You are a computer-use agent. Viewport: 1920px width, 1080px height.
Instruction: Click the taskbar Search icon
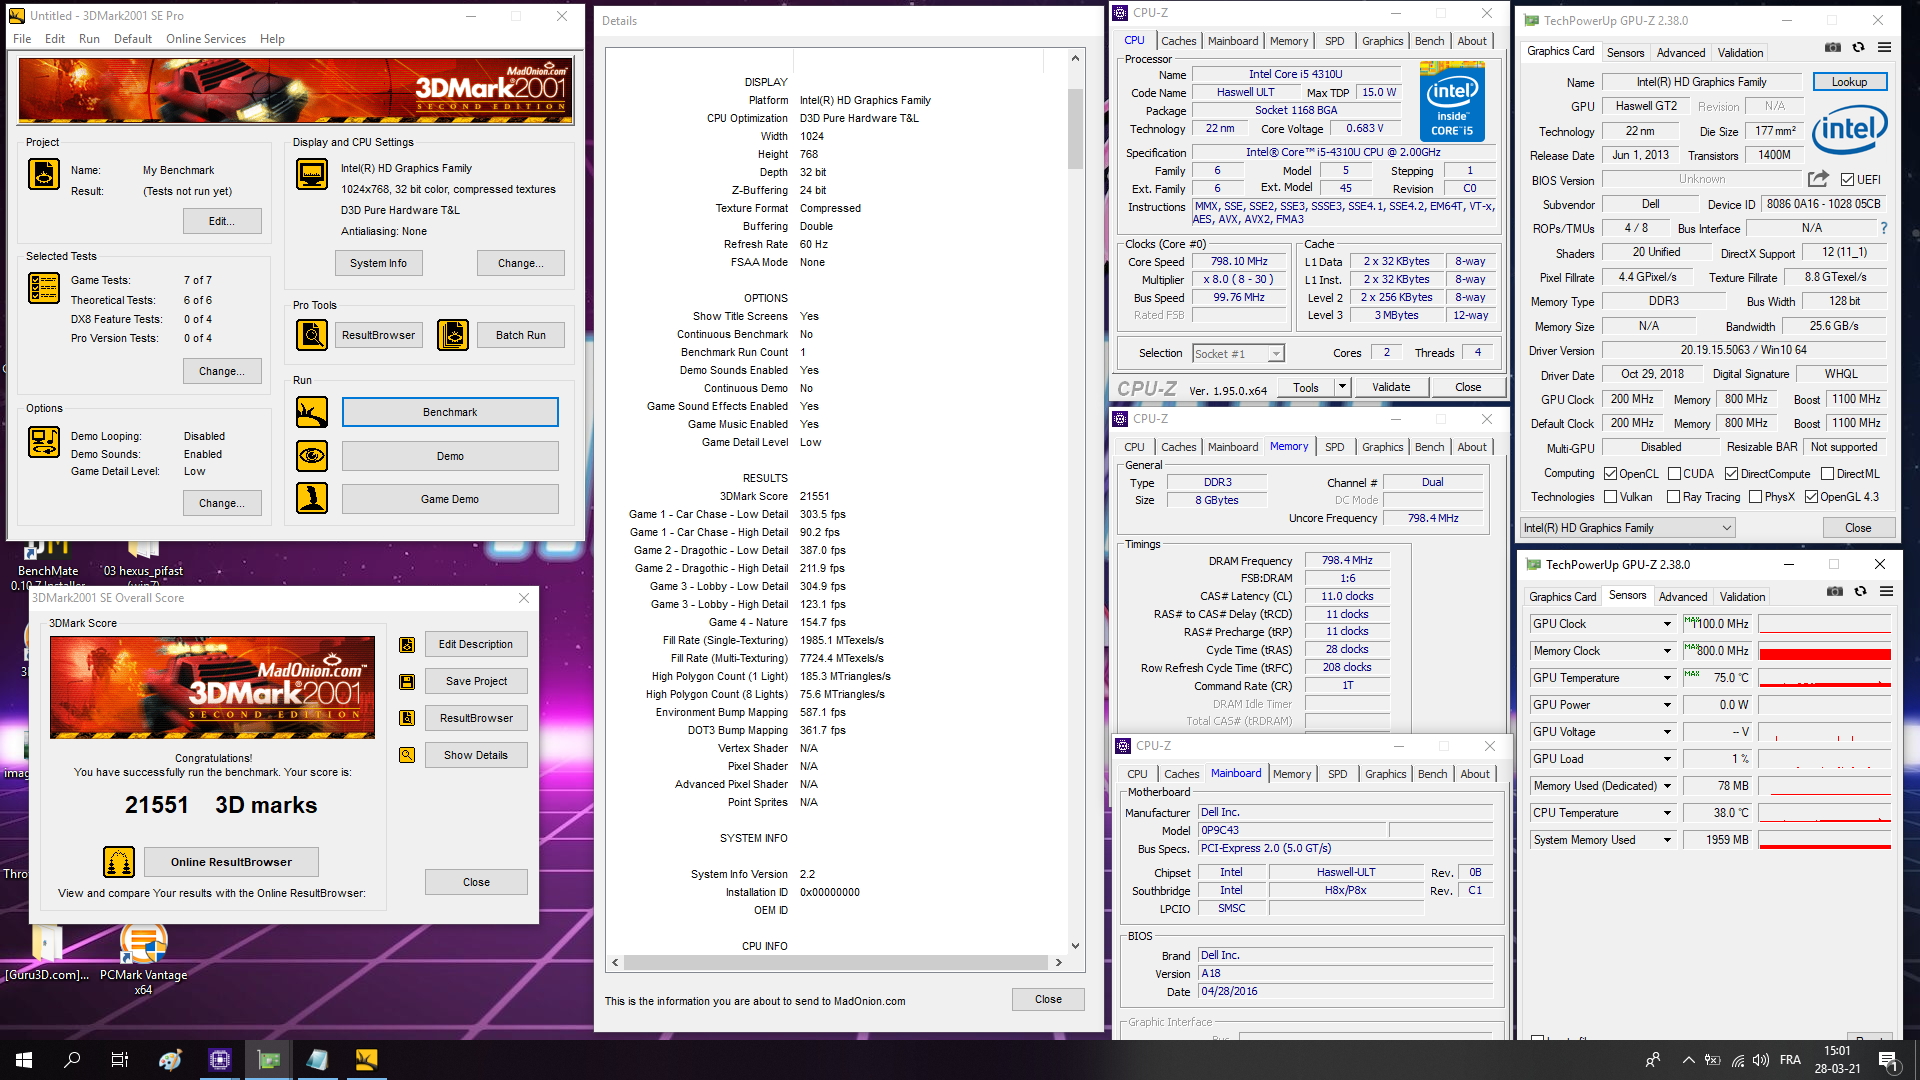(x=72, y=1060)
